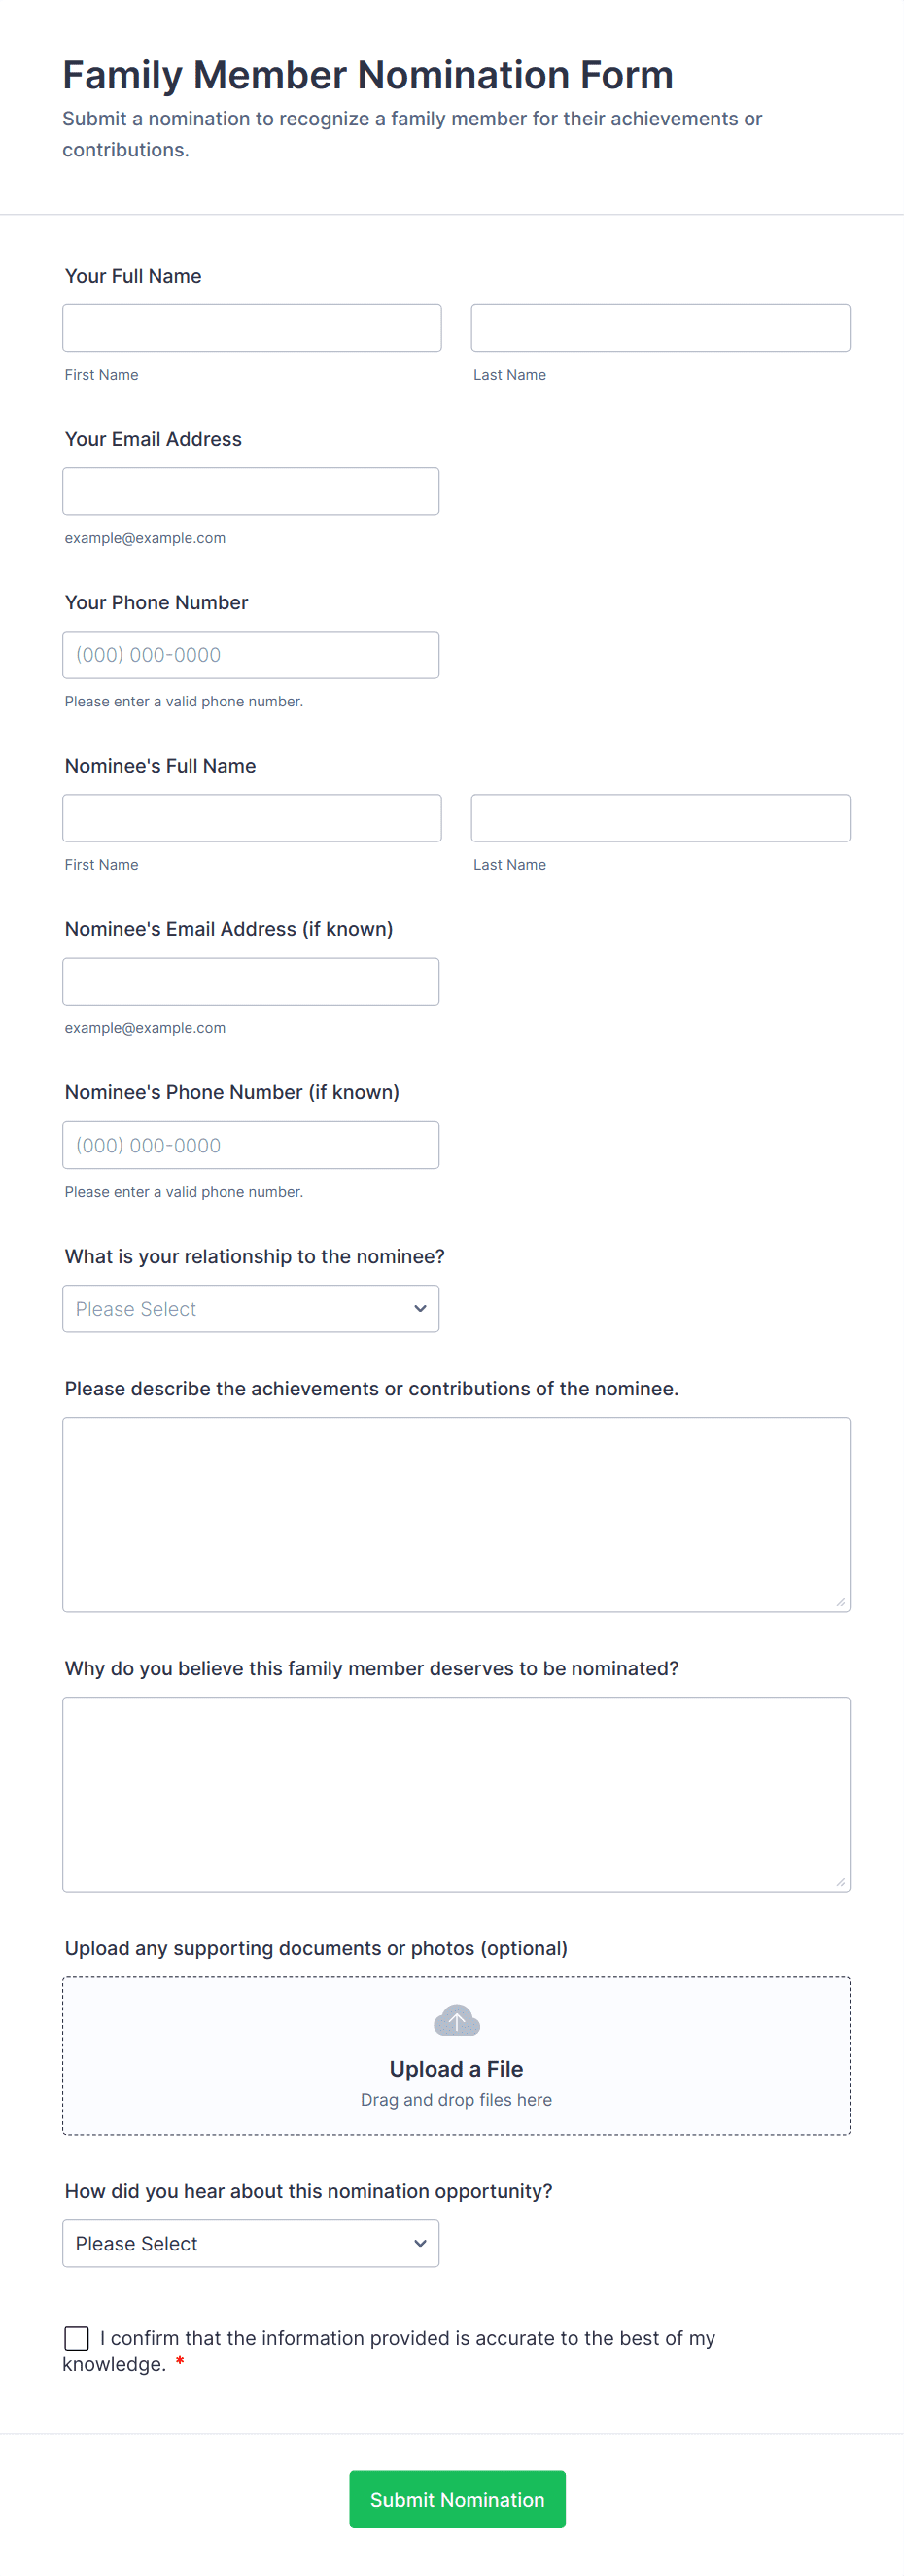Click the Nominee's Phone Number field
The width and height of the screenshot is (904, 2576).
250,1145
